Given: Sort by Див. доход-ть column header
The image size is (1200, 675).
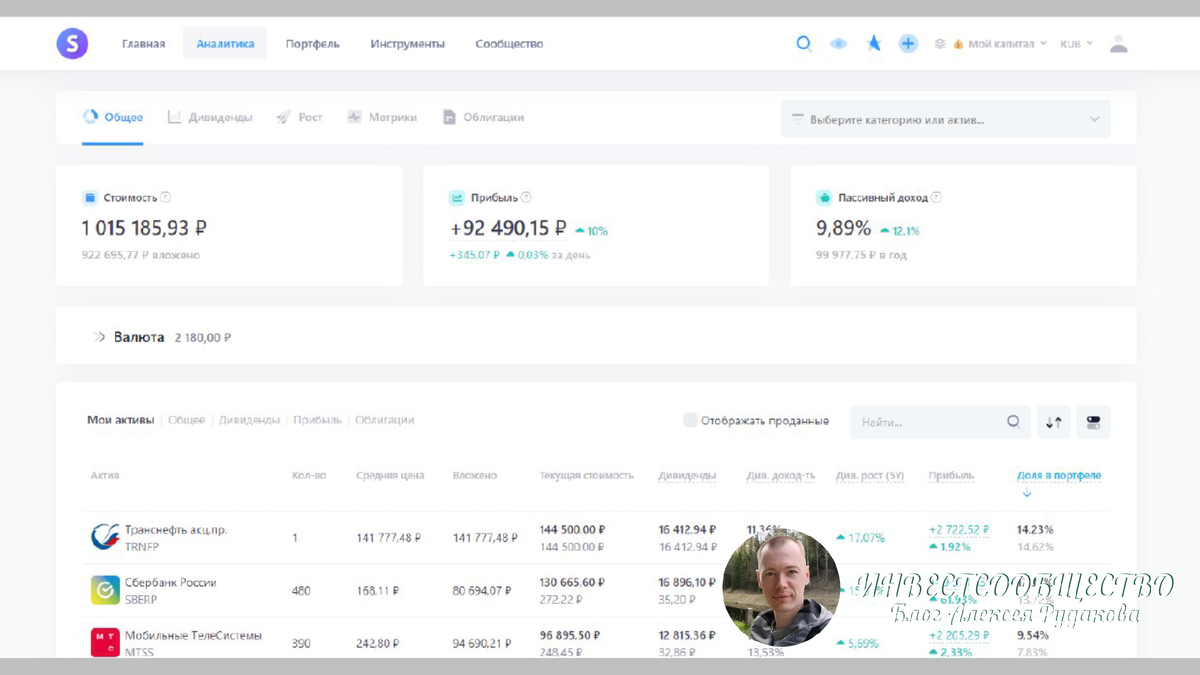Looking at the screenshot, I should (x=781, y=475).
